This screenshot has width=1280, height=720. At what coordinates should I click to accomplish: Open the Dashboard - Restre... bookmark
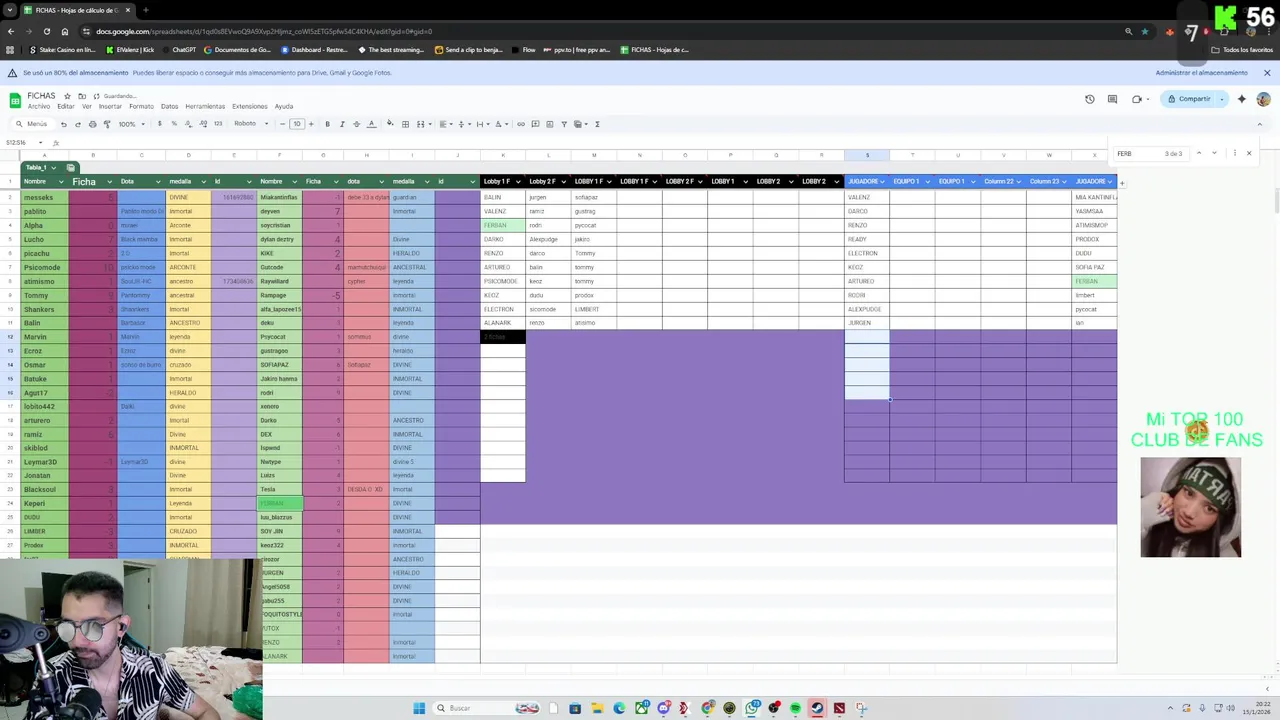tap(315, 49)
